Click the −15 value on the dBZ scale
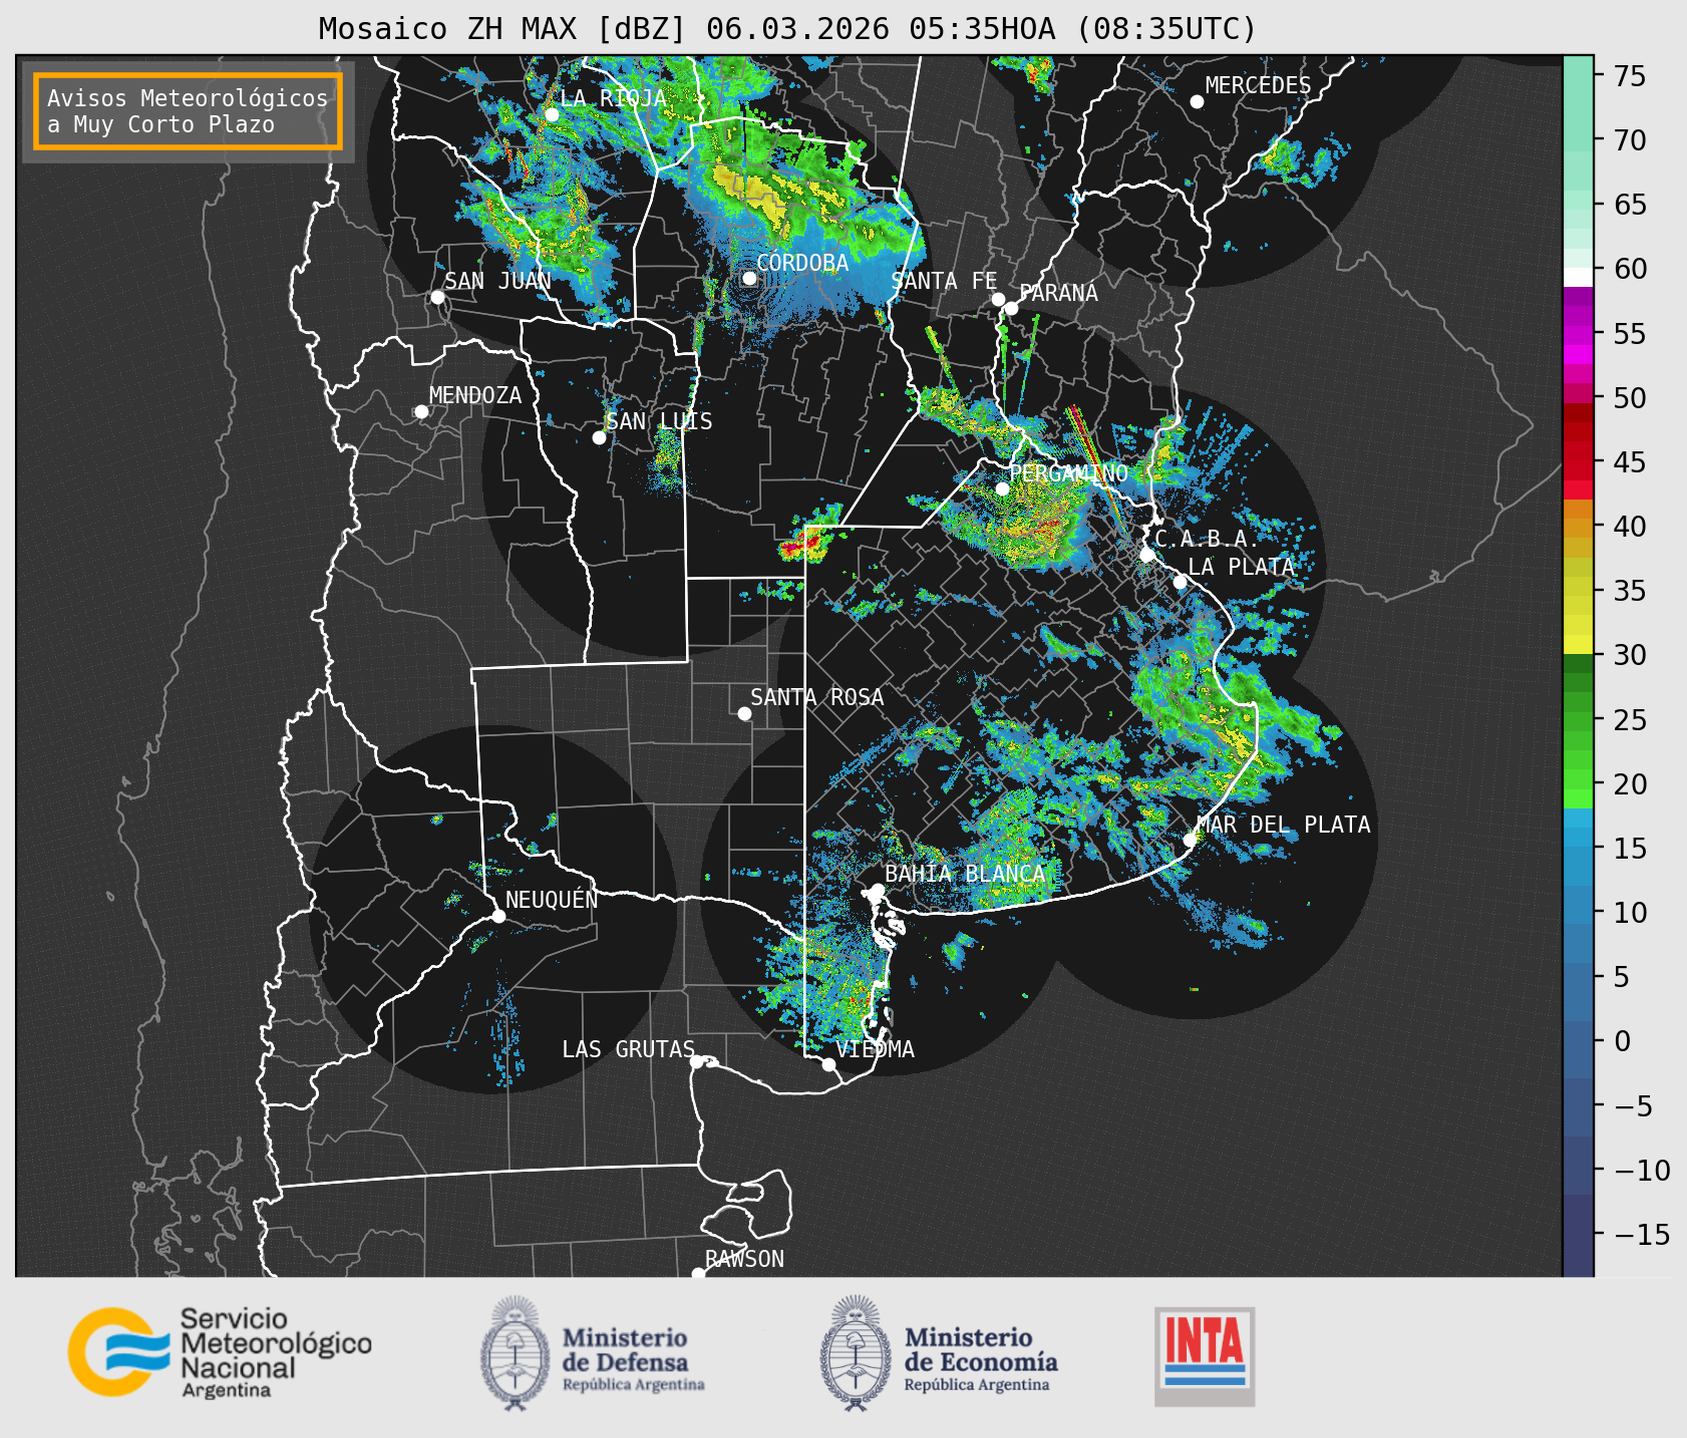This screenshot has height=1438, width=1687. click(x=1641, y=1235)
